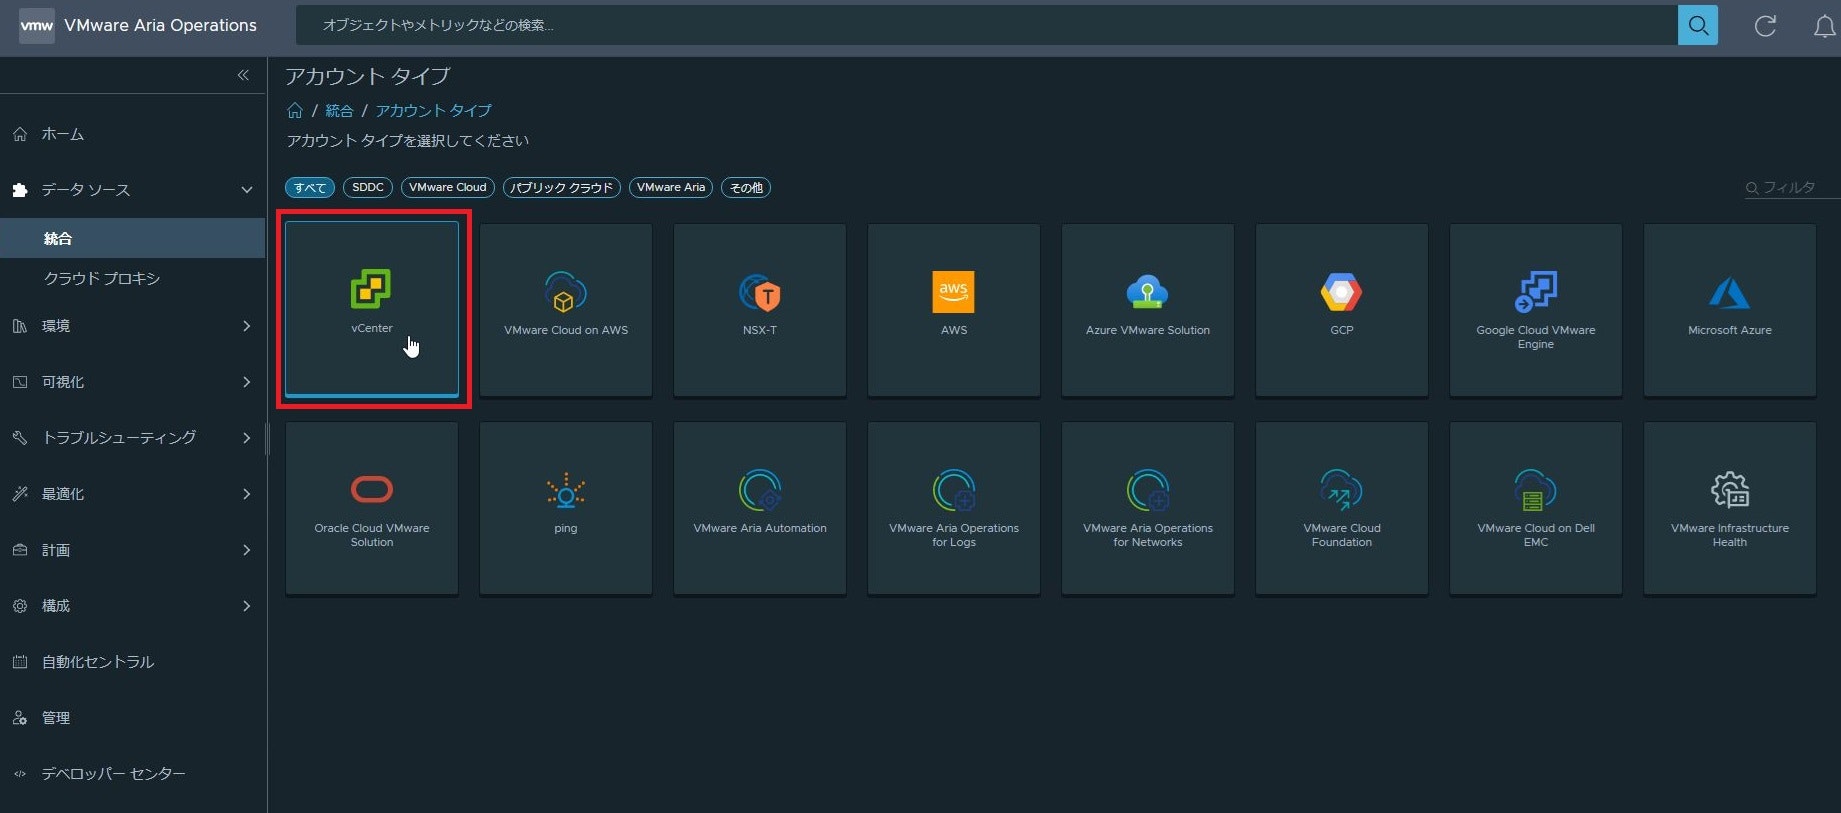Filter by パブリック クラウド tag
This screenshot has width=1841, height=813.
click(x=562, y=188)
